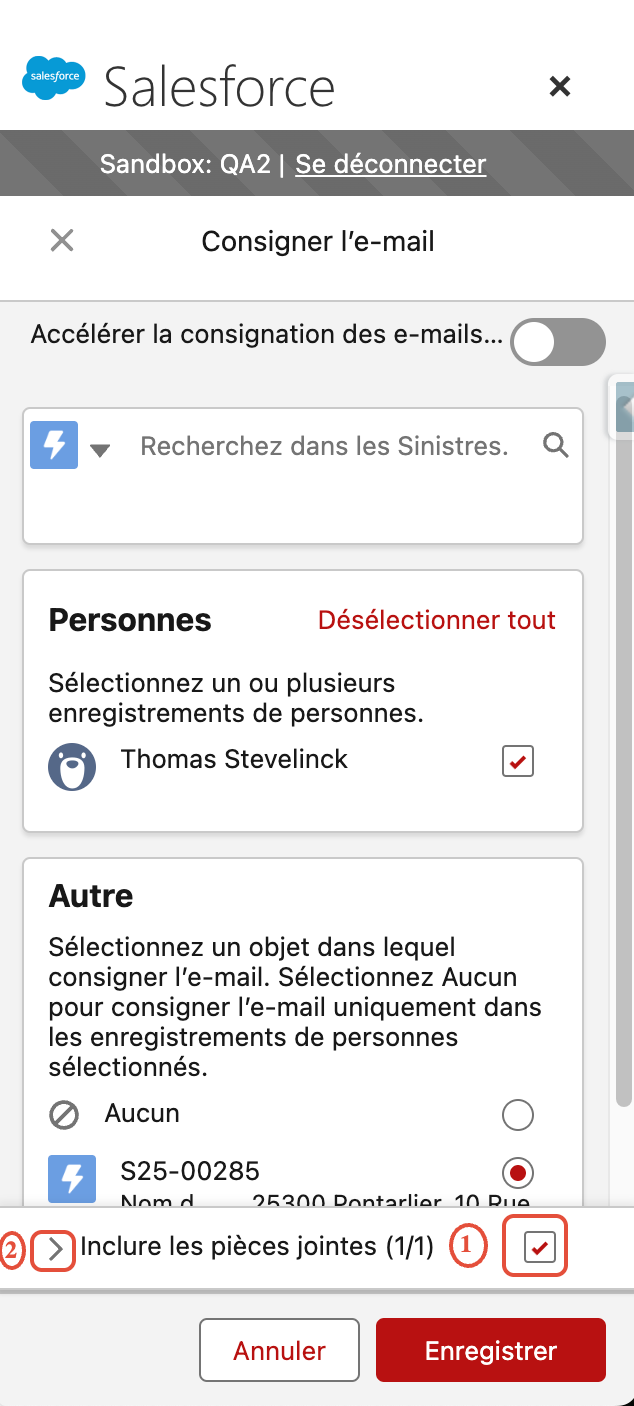Click the S25-00285 record lightning icon
Screen dimensions: 634x1406
pos(72,1179)
